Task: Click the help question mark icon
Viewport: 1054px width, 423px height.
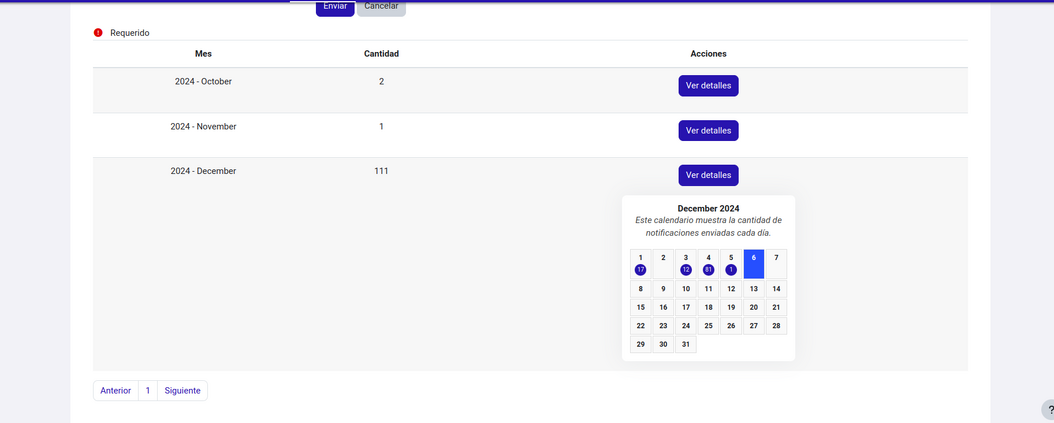Action: 1049,410
